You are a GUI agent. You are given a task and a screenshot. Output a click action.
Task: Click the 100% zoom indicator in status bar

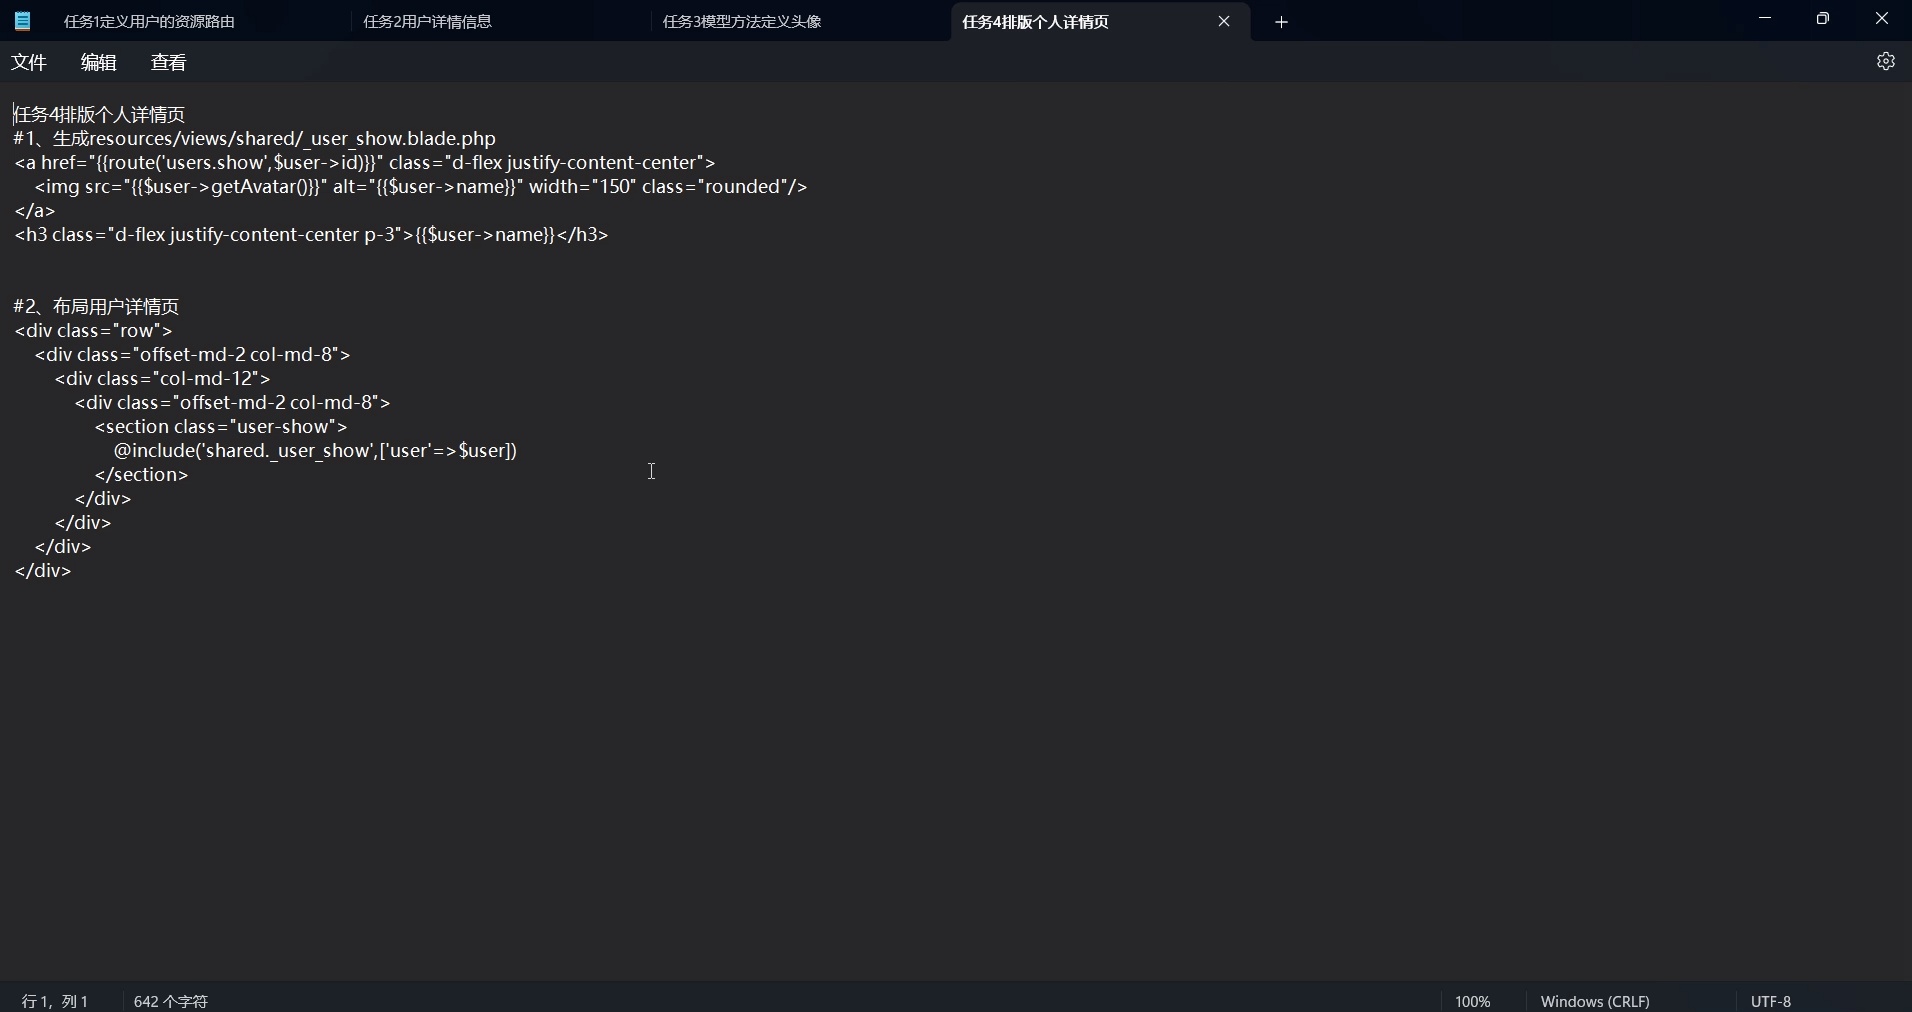(x=1473, y=1001)
